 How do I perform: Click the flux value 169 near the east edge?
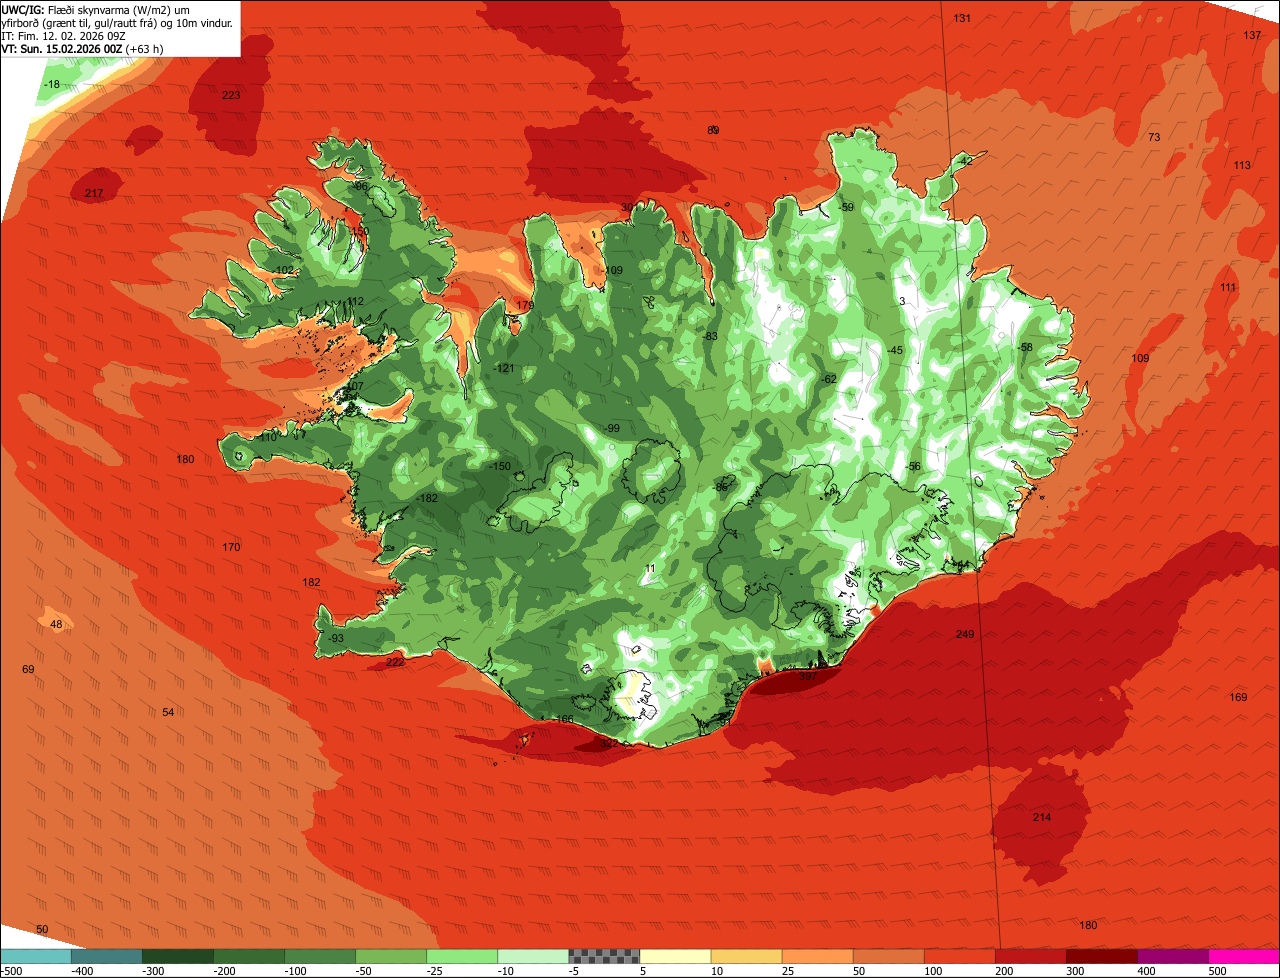[x=1238, y=697]
